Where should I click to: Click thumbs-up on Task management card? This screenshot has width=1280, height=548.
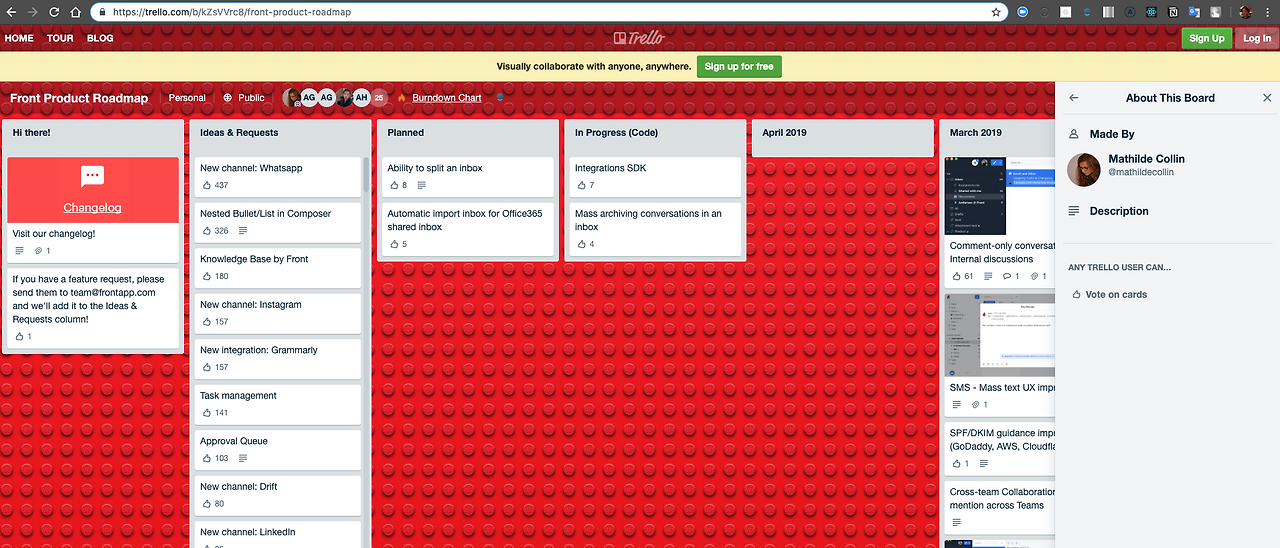coord(207,413)
